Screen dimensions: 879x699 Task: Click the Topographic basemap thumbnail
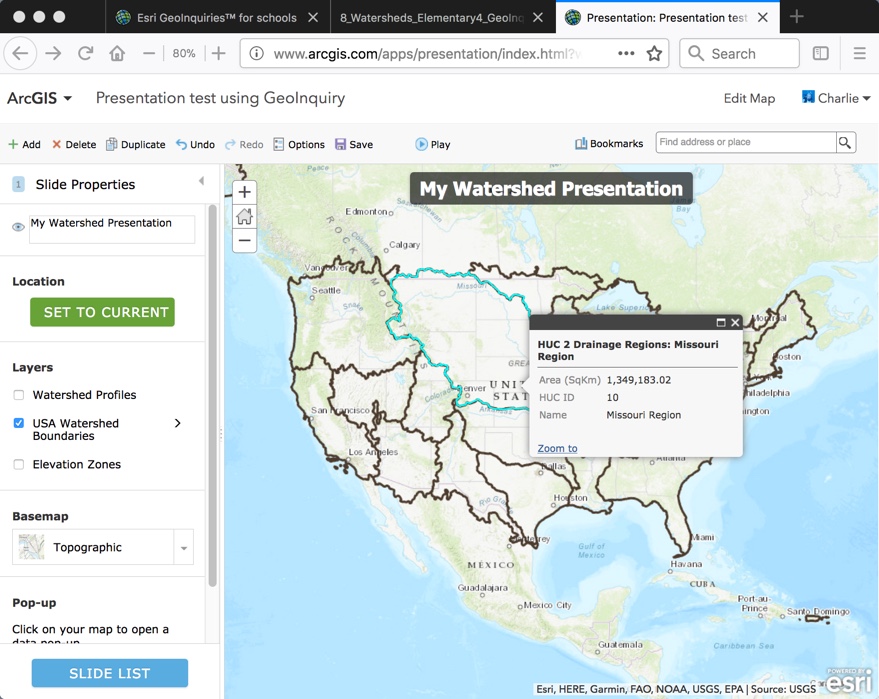[31, 547]
